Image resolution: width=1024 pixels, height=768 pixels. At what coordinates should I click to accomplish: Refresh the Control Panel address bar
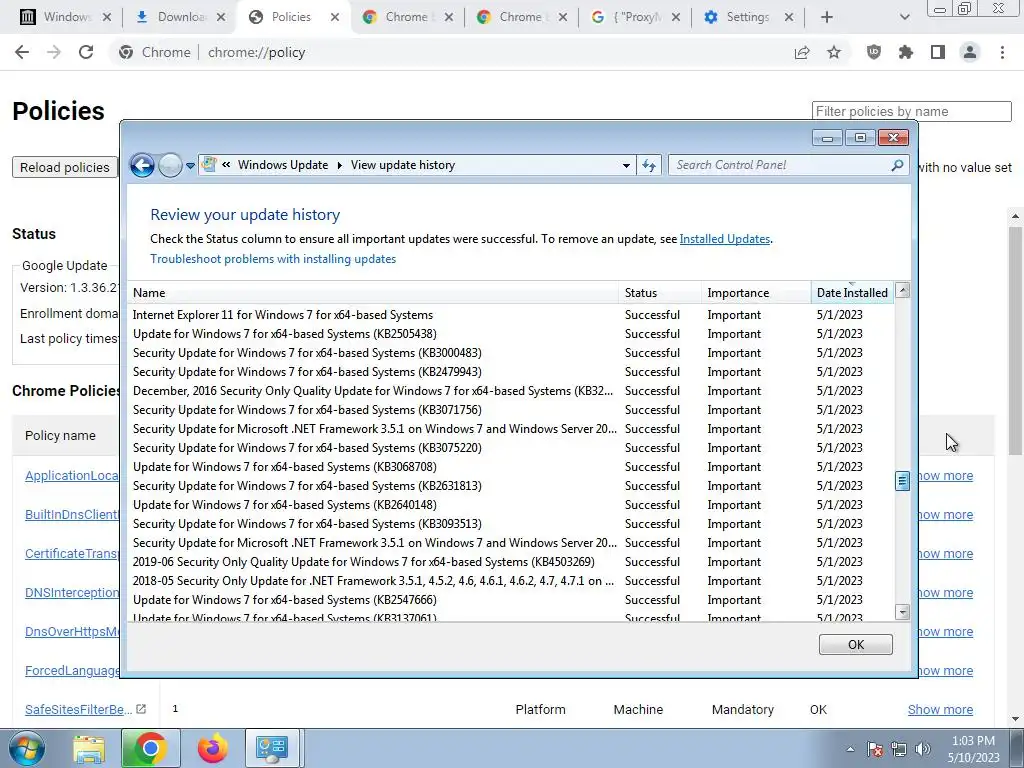(648, 165)
